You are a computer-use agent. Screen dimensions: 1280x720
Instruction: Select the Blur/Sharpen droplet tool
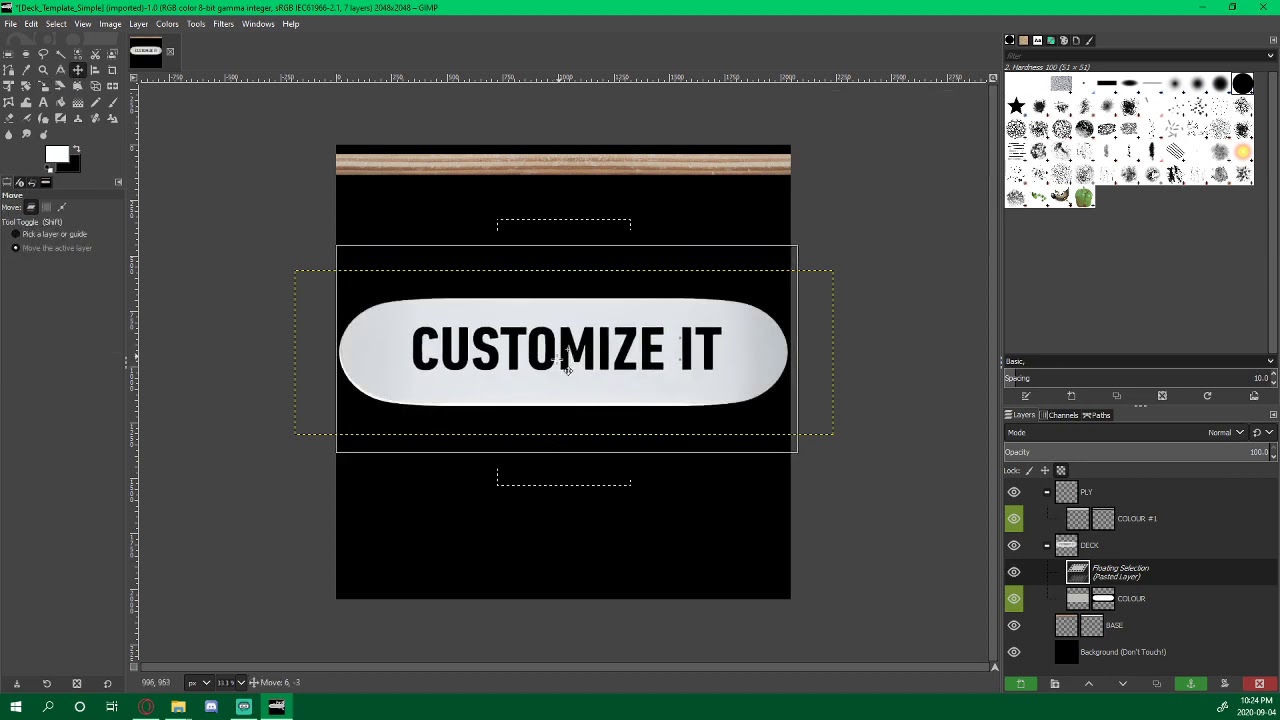pyautogui.click(x=8, y=135)
